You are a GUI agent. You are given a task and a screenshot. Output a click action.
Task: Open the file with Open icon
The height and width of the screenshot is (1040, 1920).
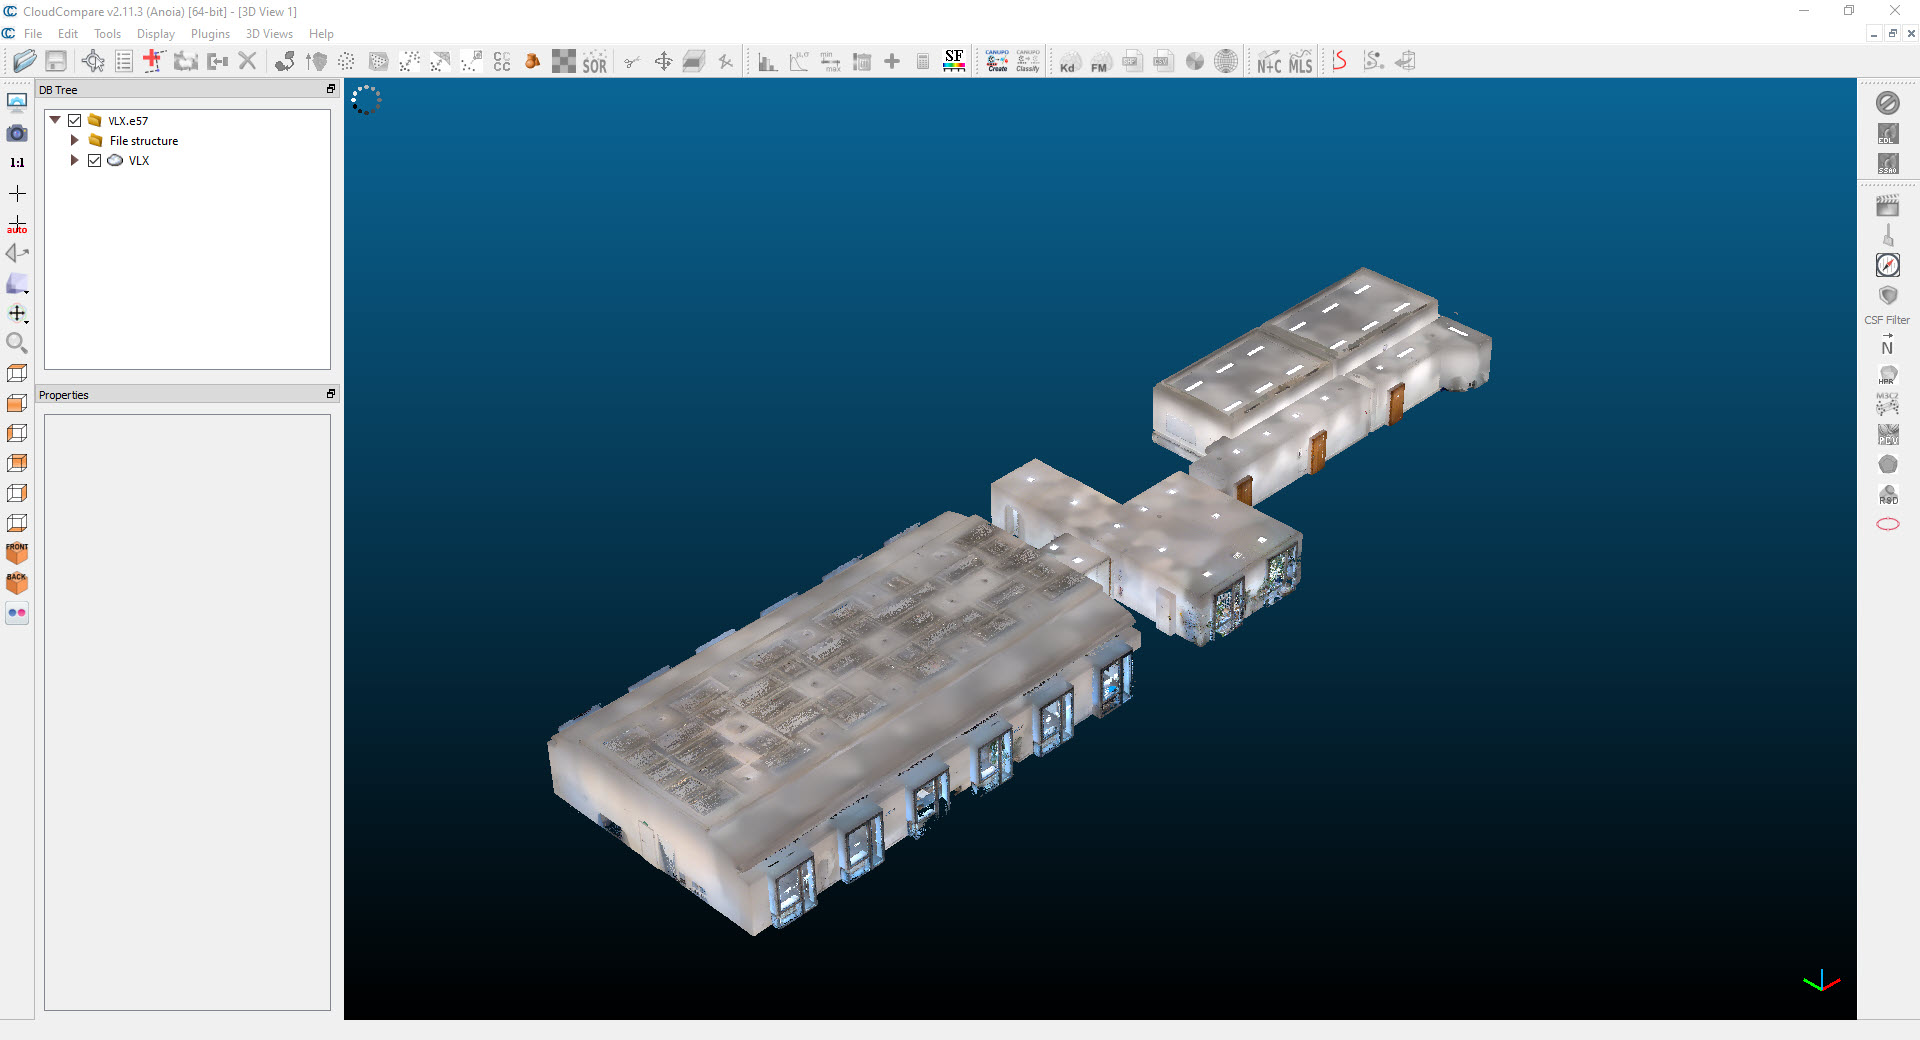point(25,62)
